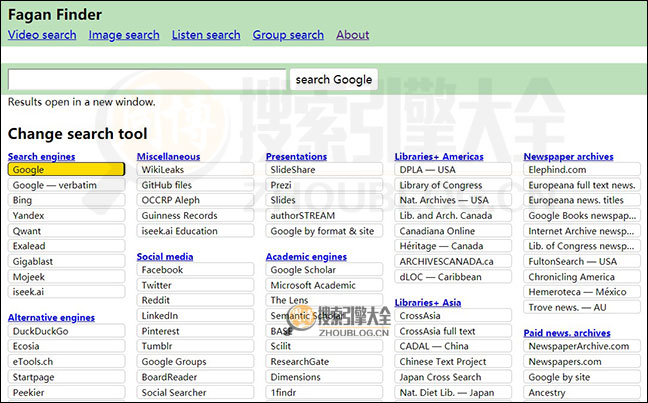Open the Academic engines category link
Viewport: 648px width, 403px height.
(x=306, y=257)
